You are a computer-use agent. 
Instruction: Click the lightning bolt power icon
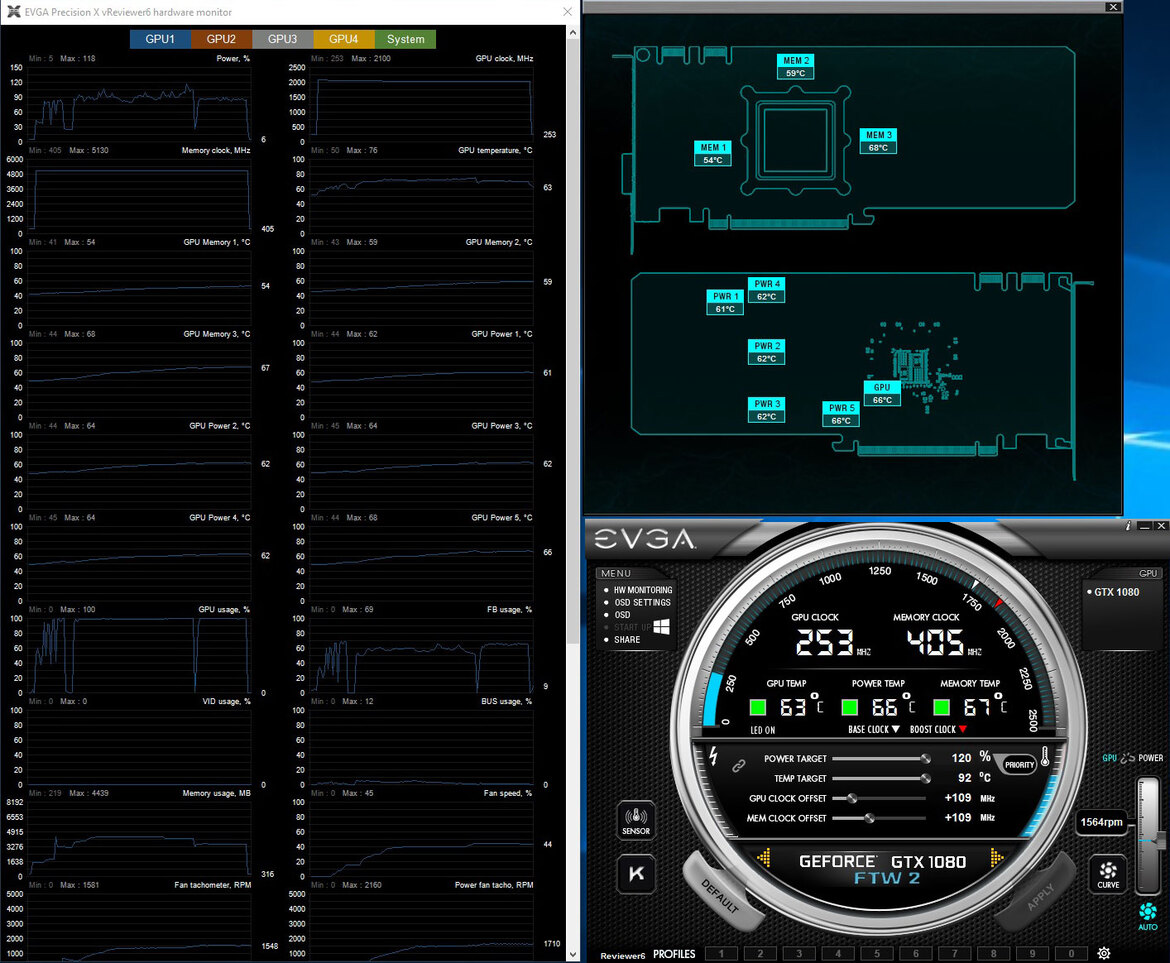point(713,756)
